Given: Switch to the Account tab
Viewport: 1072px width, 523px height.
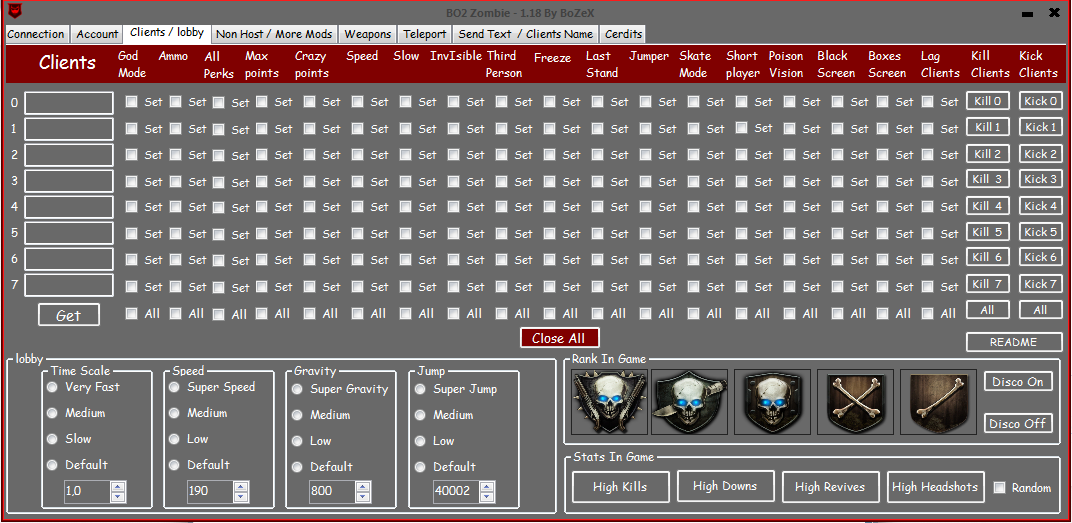Looking at the screenshot, I should point(97,34).
